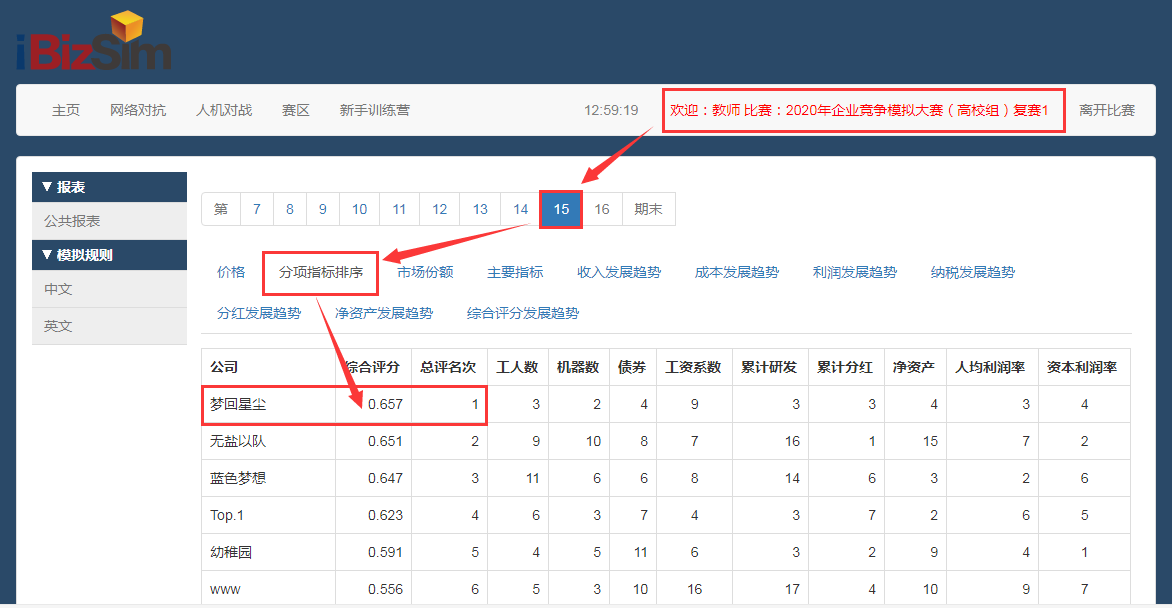Open the 主页 navigation item
Viewport: 1172px width, 608px height.
(66, 110)
